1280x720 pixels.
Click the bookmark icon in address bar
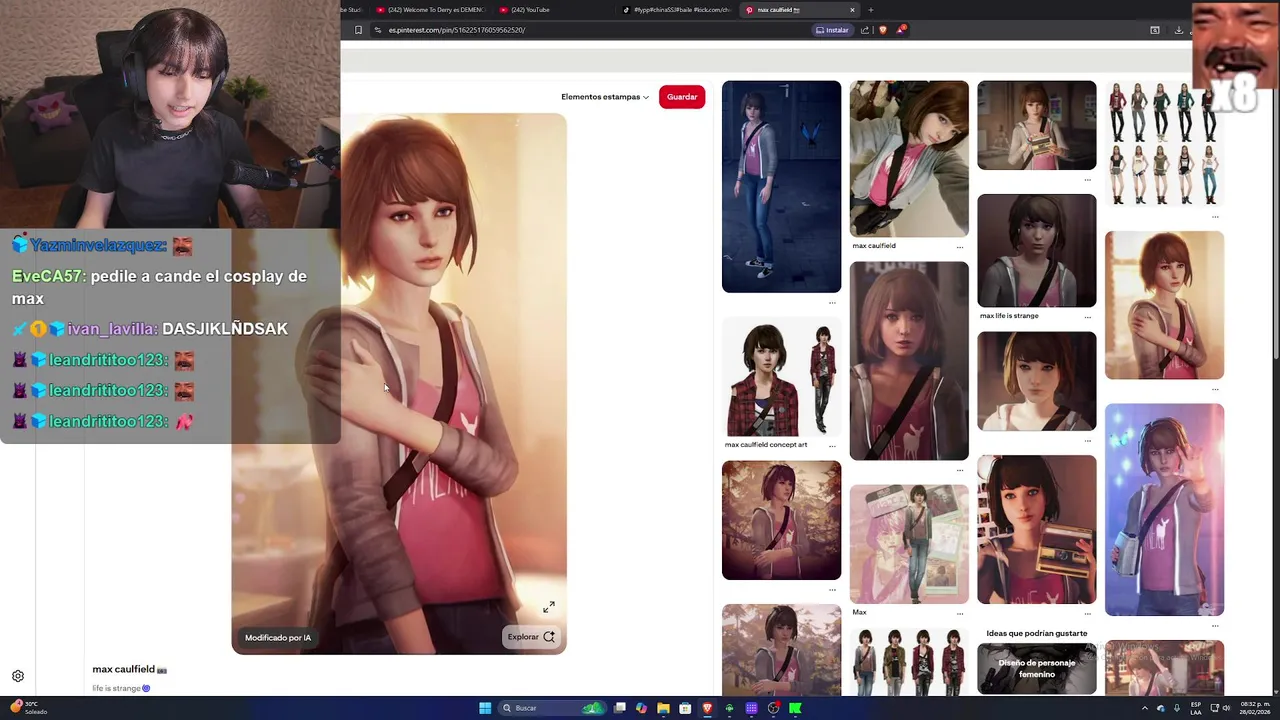pos(359,30)
